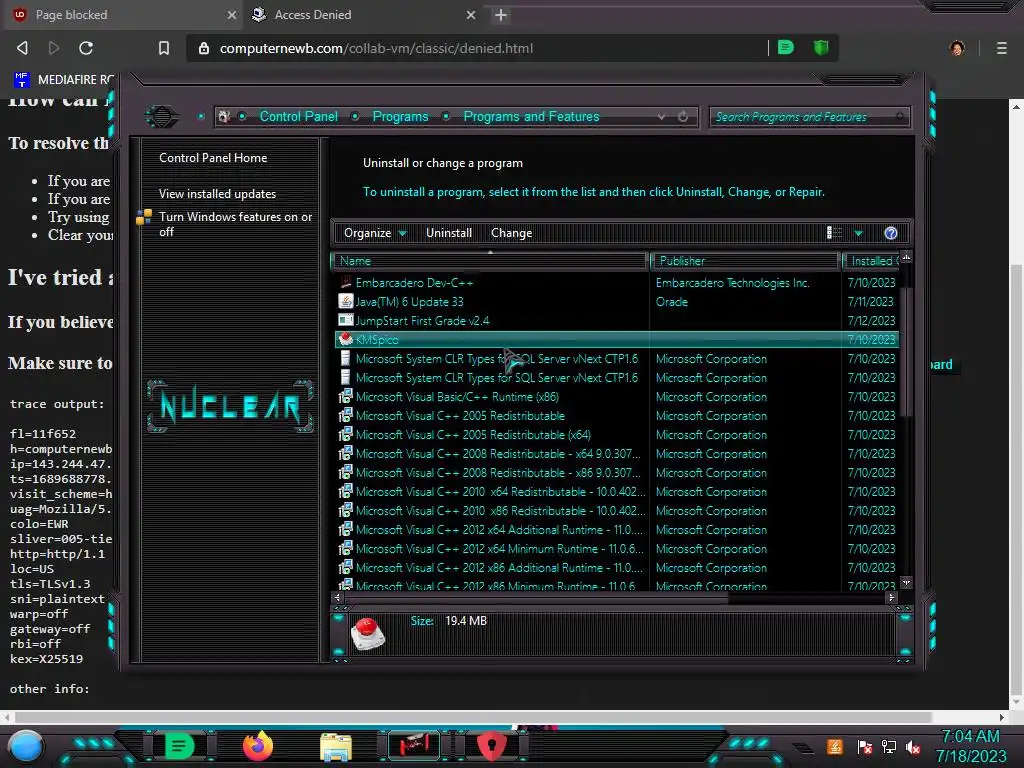Open View installed updates link
The height and width of the screenshot is (768, 1024).
tap(217, 194)
